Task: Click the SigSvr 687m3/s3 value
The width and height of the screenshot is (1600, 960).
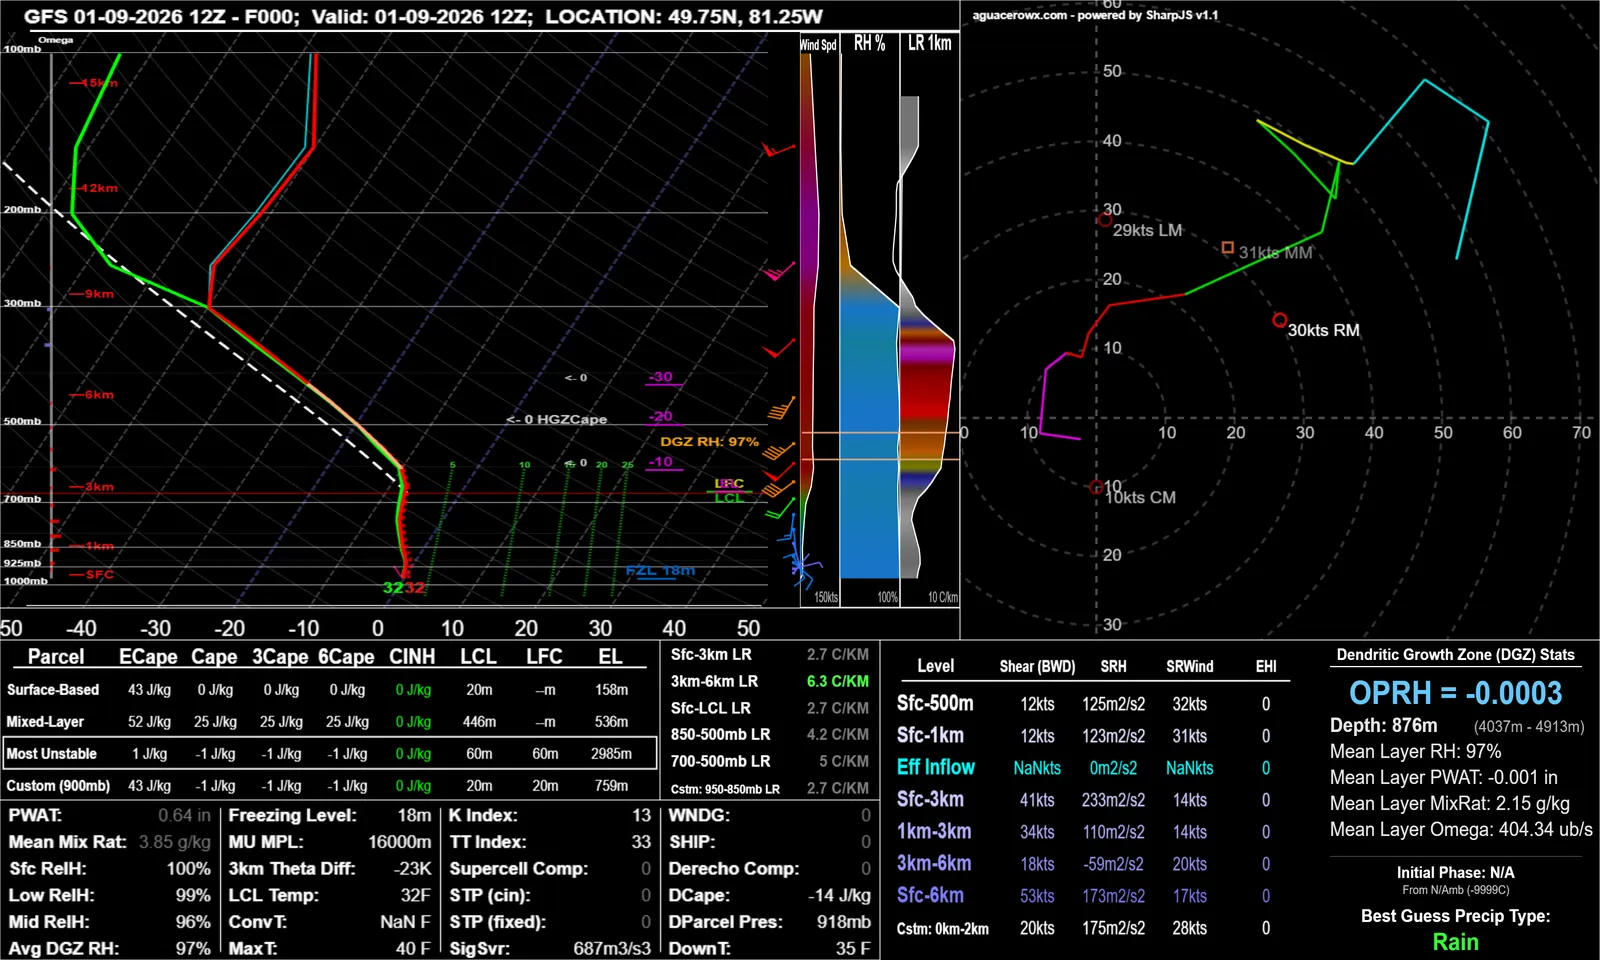Action: click(612, 948)
